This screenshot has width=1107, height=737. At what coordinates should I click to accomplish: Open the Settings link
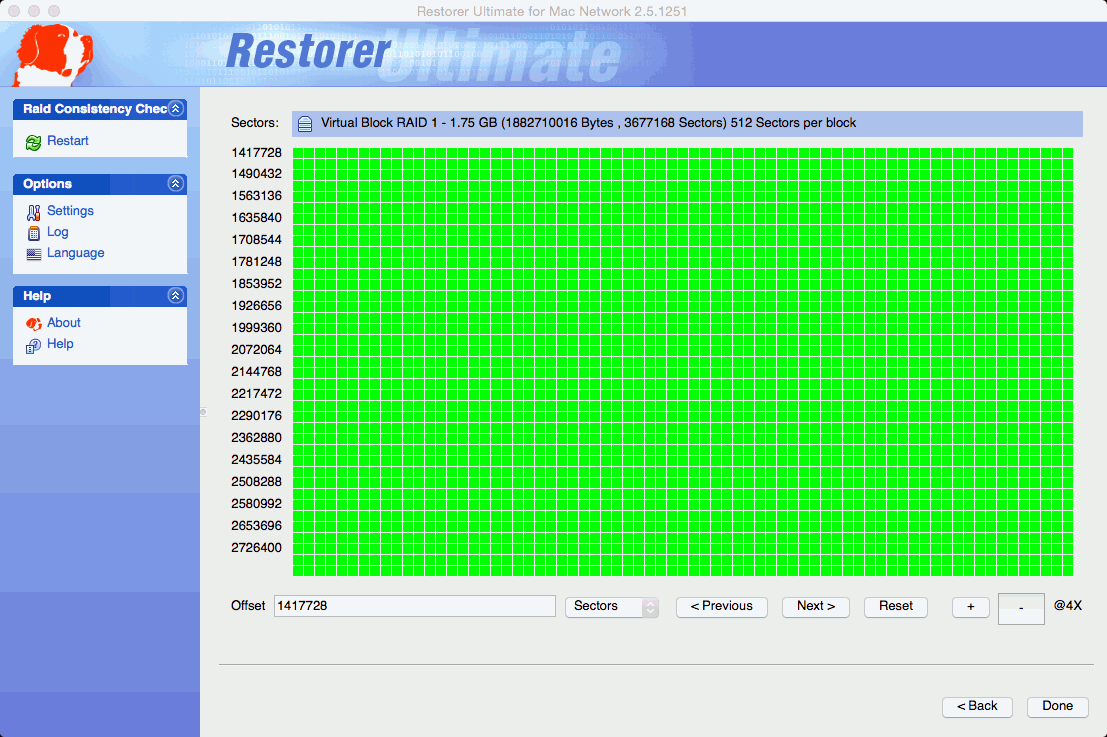click(70, 211)
